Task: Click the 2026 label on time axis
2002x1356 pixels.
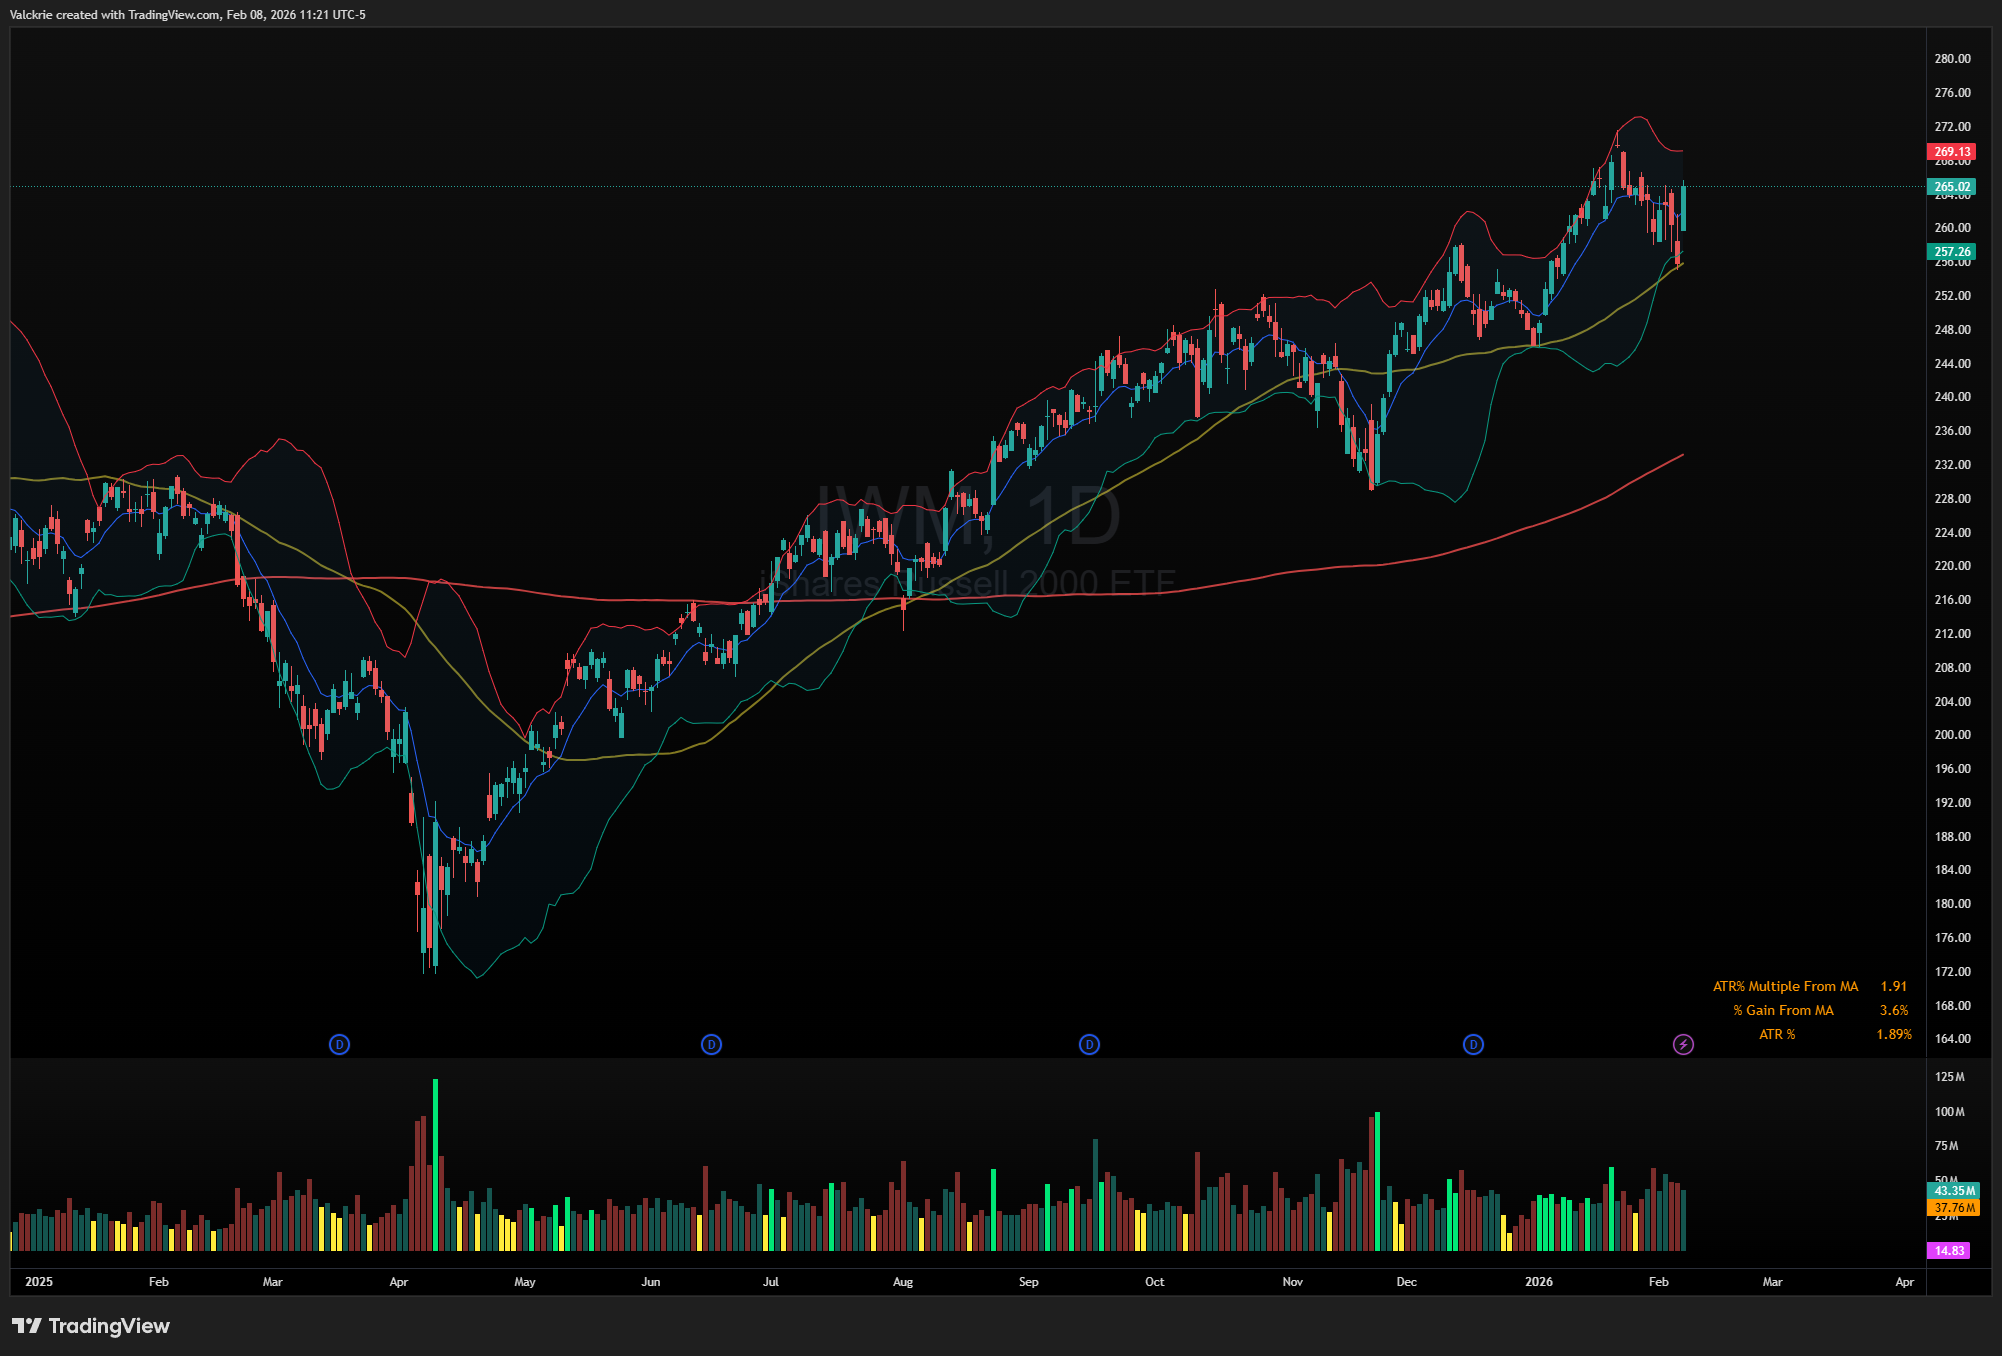Action: (x=1538, y=1282)
